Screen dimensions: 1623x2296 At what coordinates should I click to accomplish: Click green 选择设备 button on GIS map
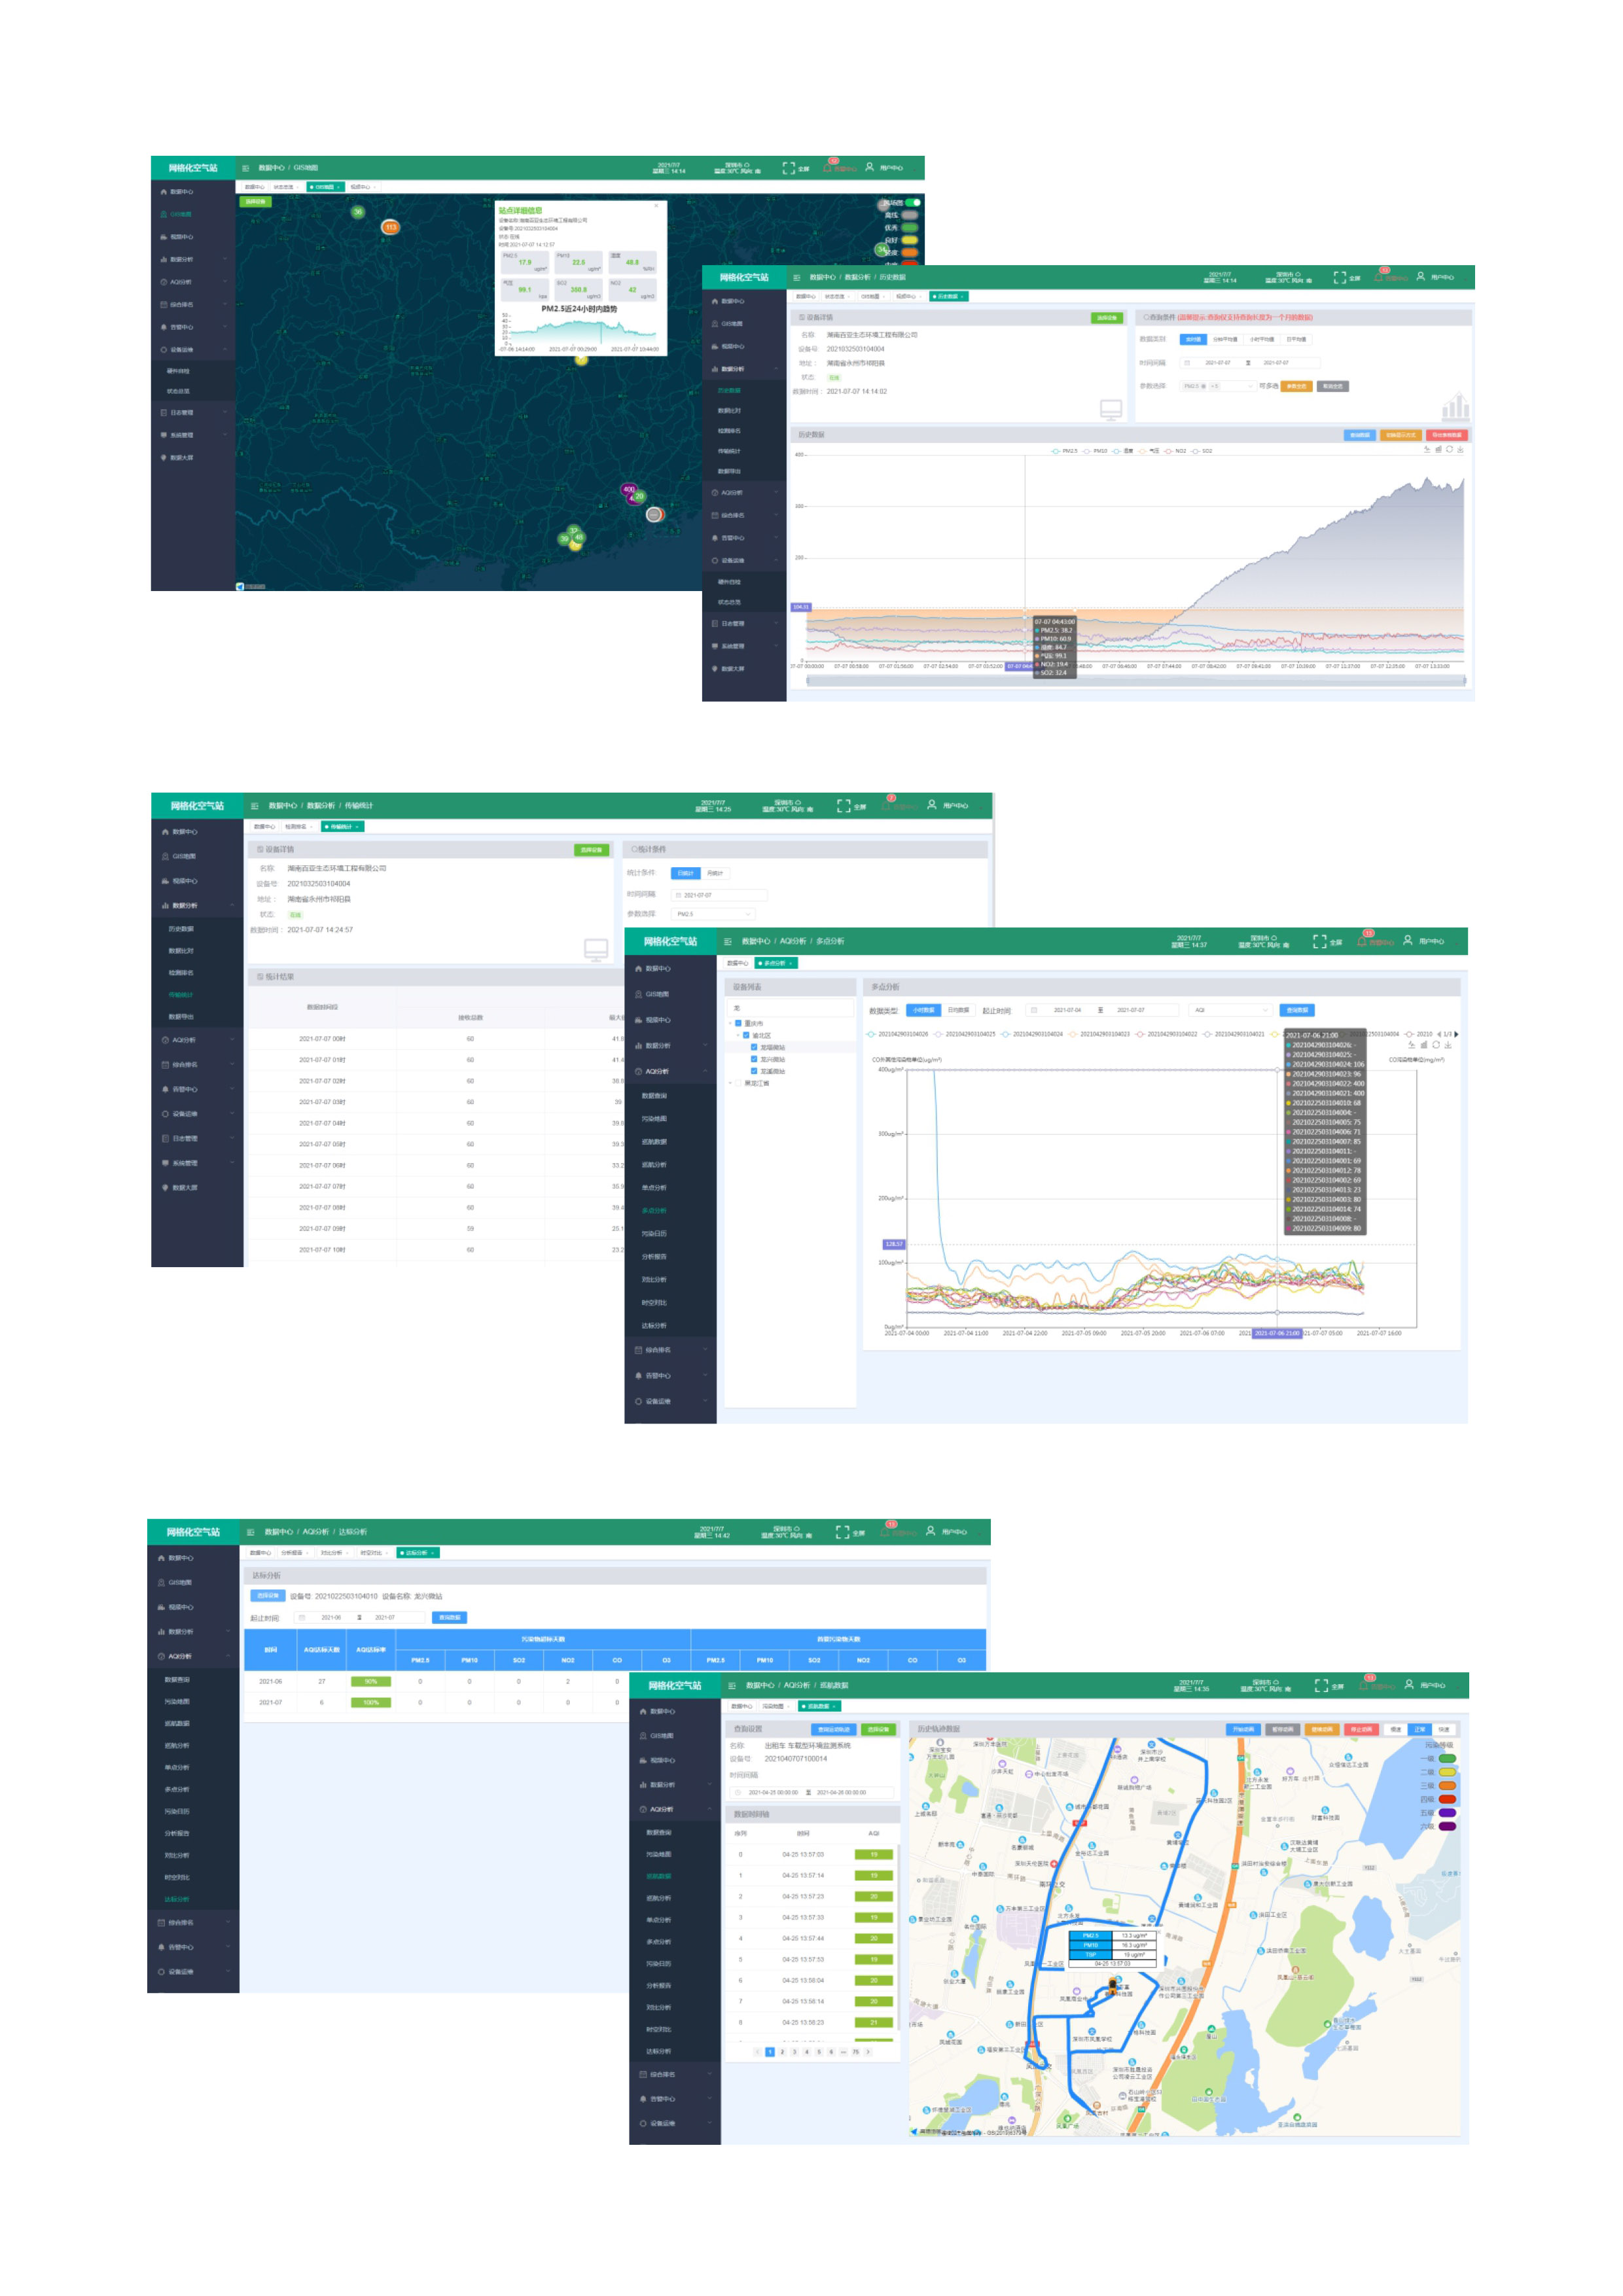(x=255, y=202)
